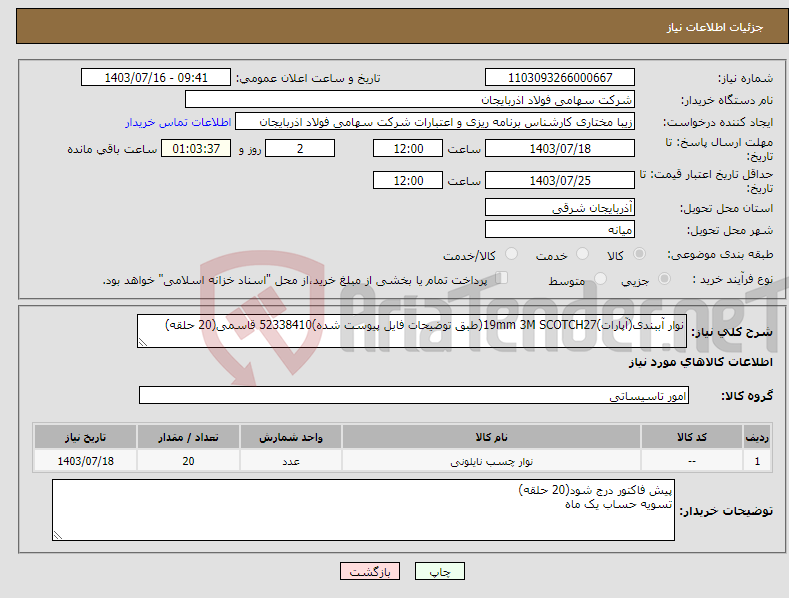Click the buyer notes text area
Screen dimensions: 789x598
[363, 510]
